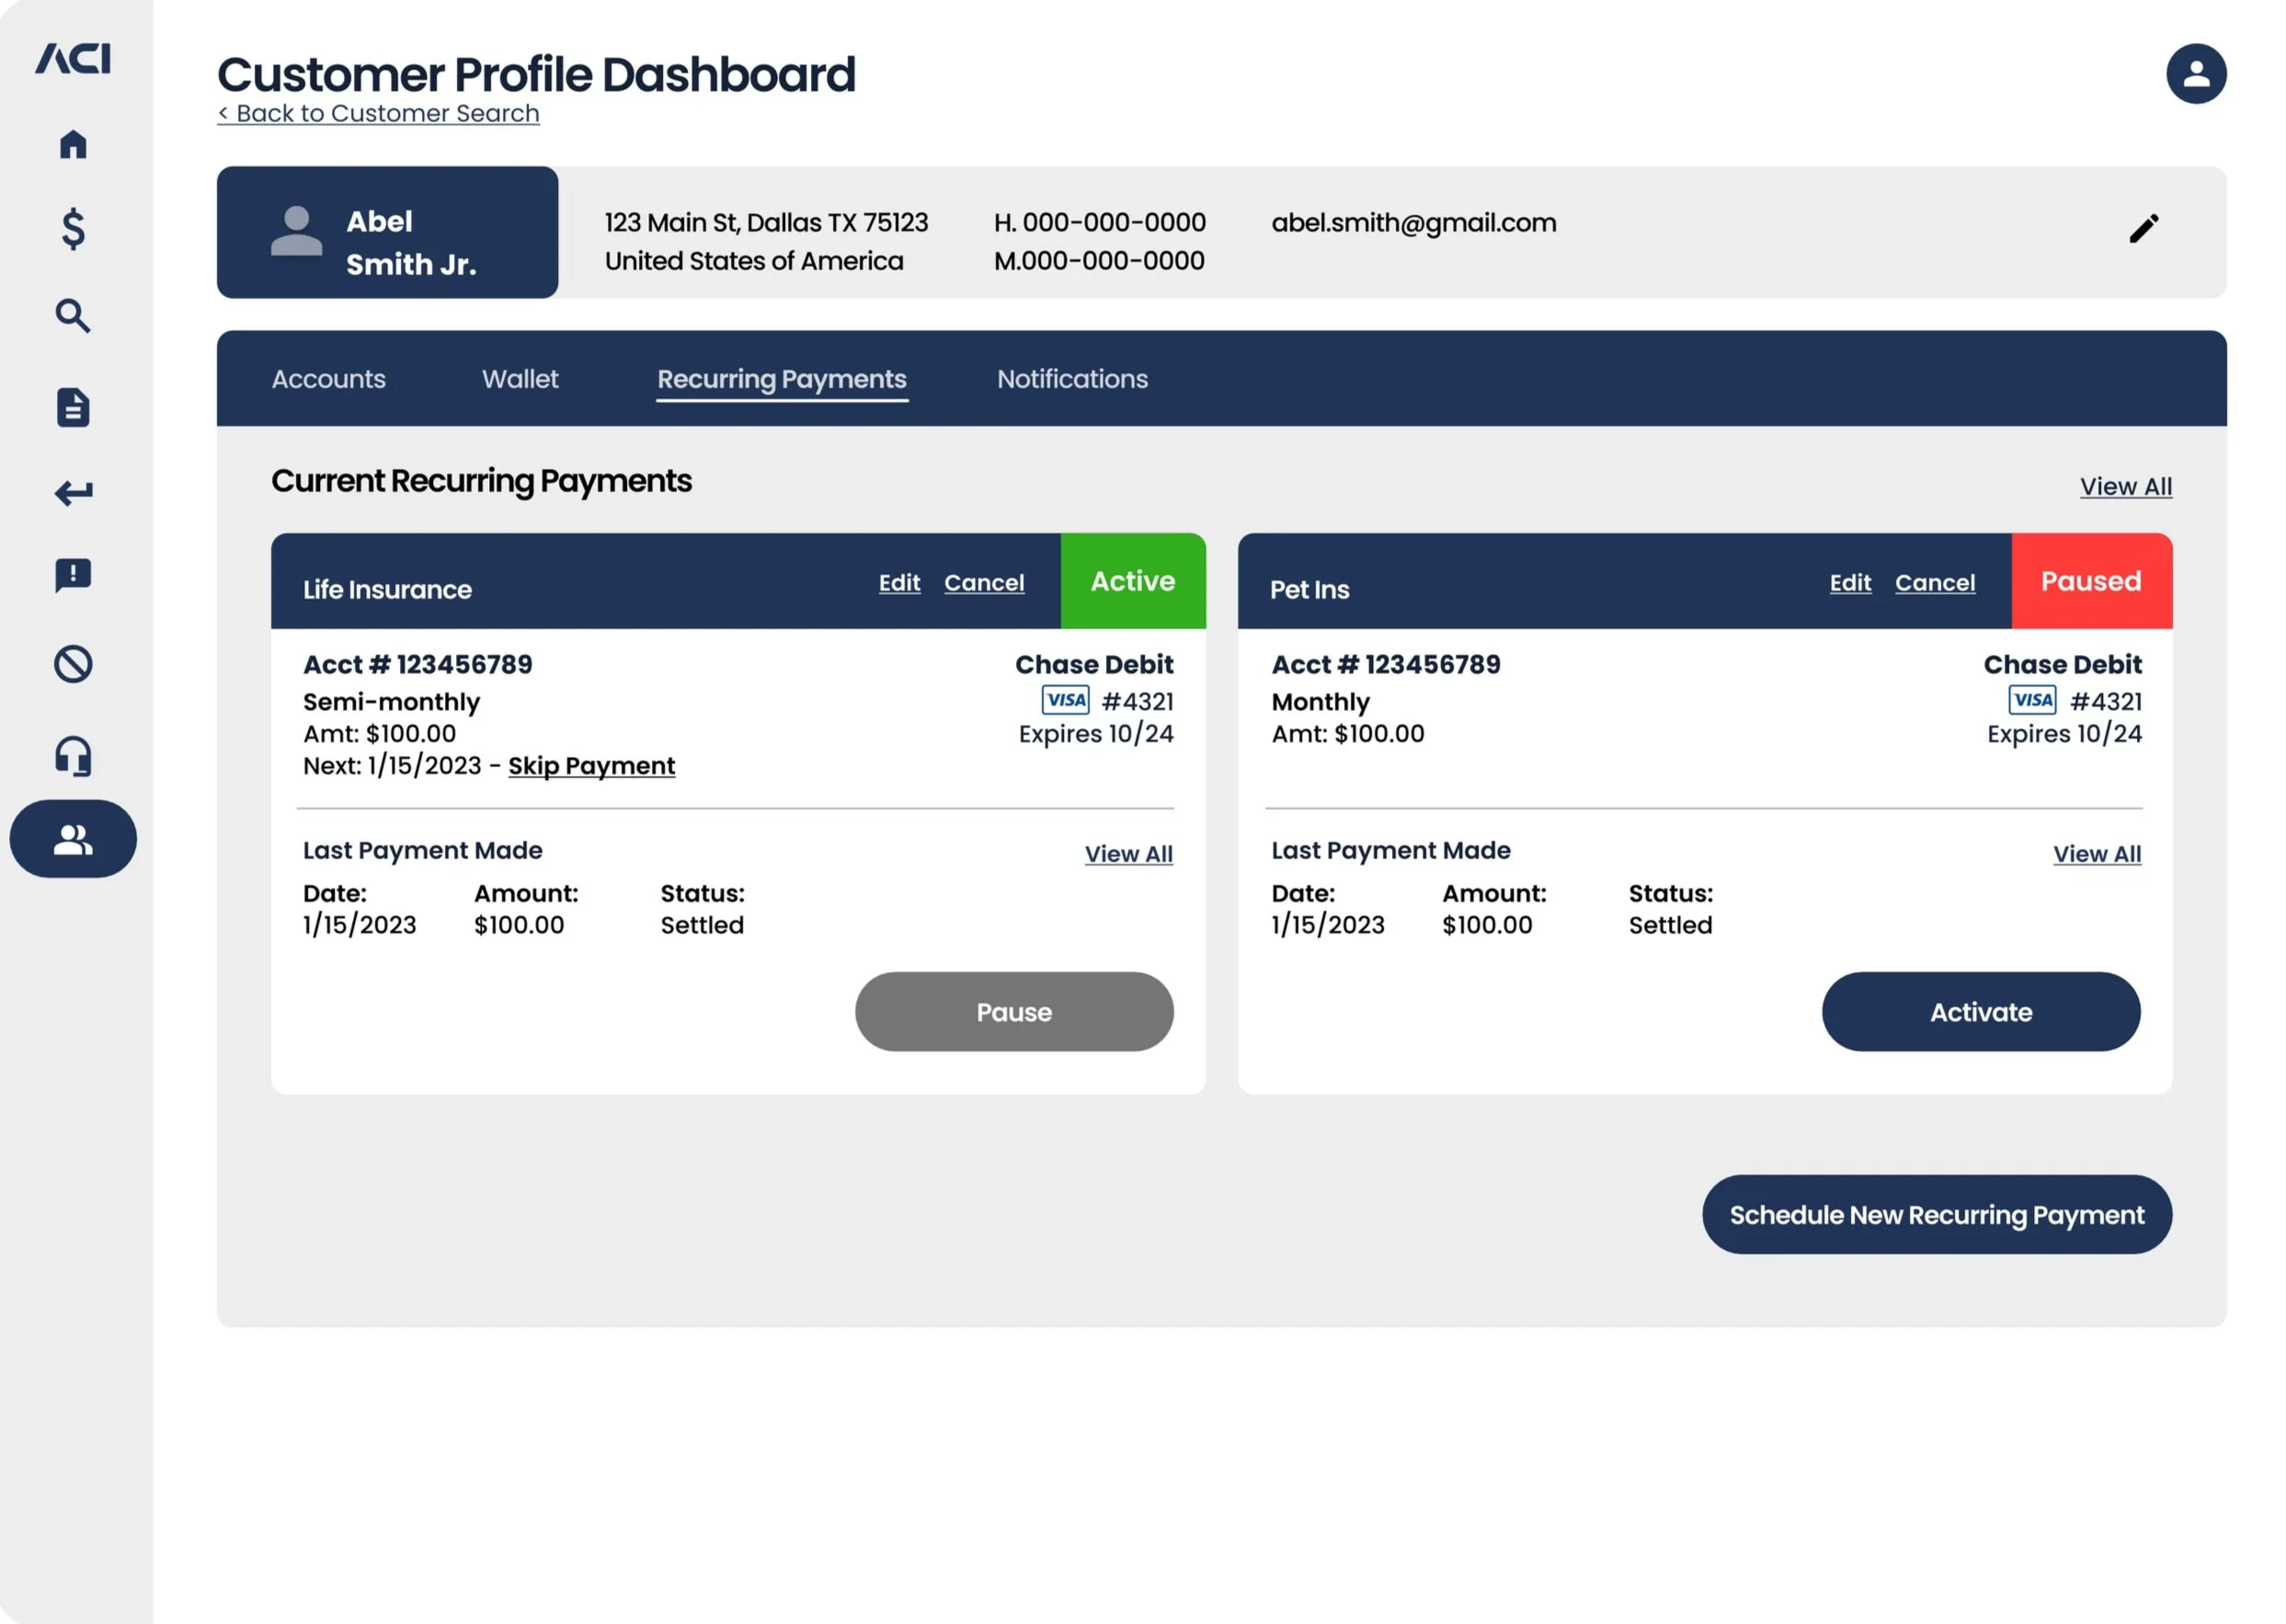Open the dollar sign payments icon

pyautogui.click(x=73, y=229)
